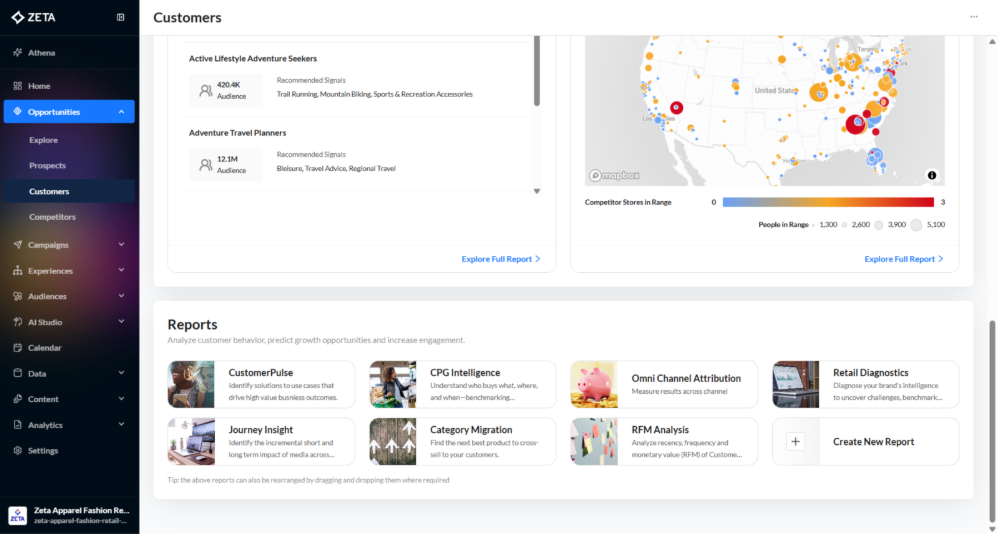Viewport: 1000px width, 534px height.
Task: Open the Athena assistant icon
Action: coord(18,52)
